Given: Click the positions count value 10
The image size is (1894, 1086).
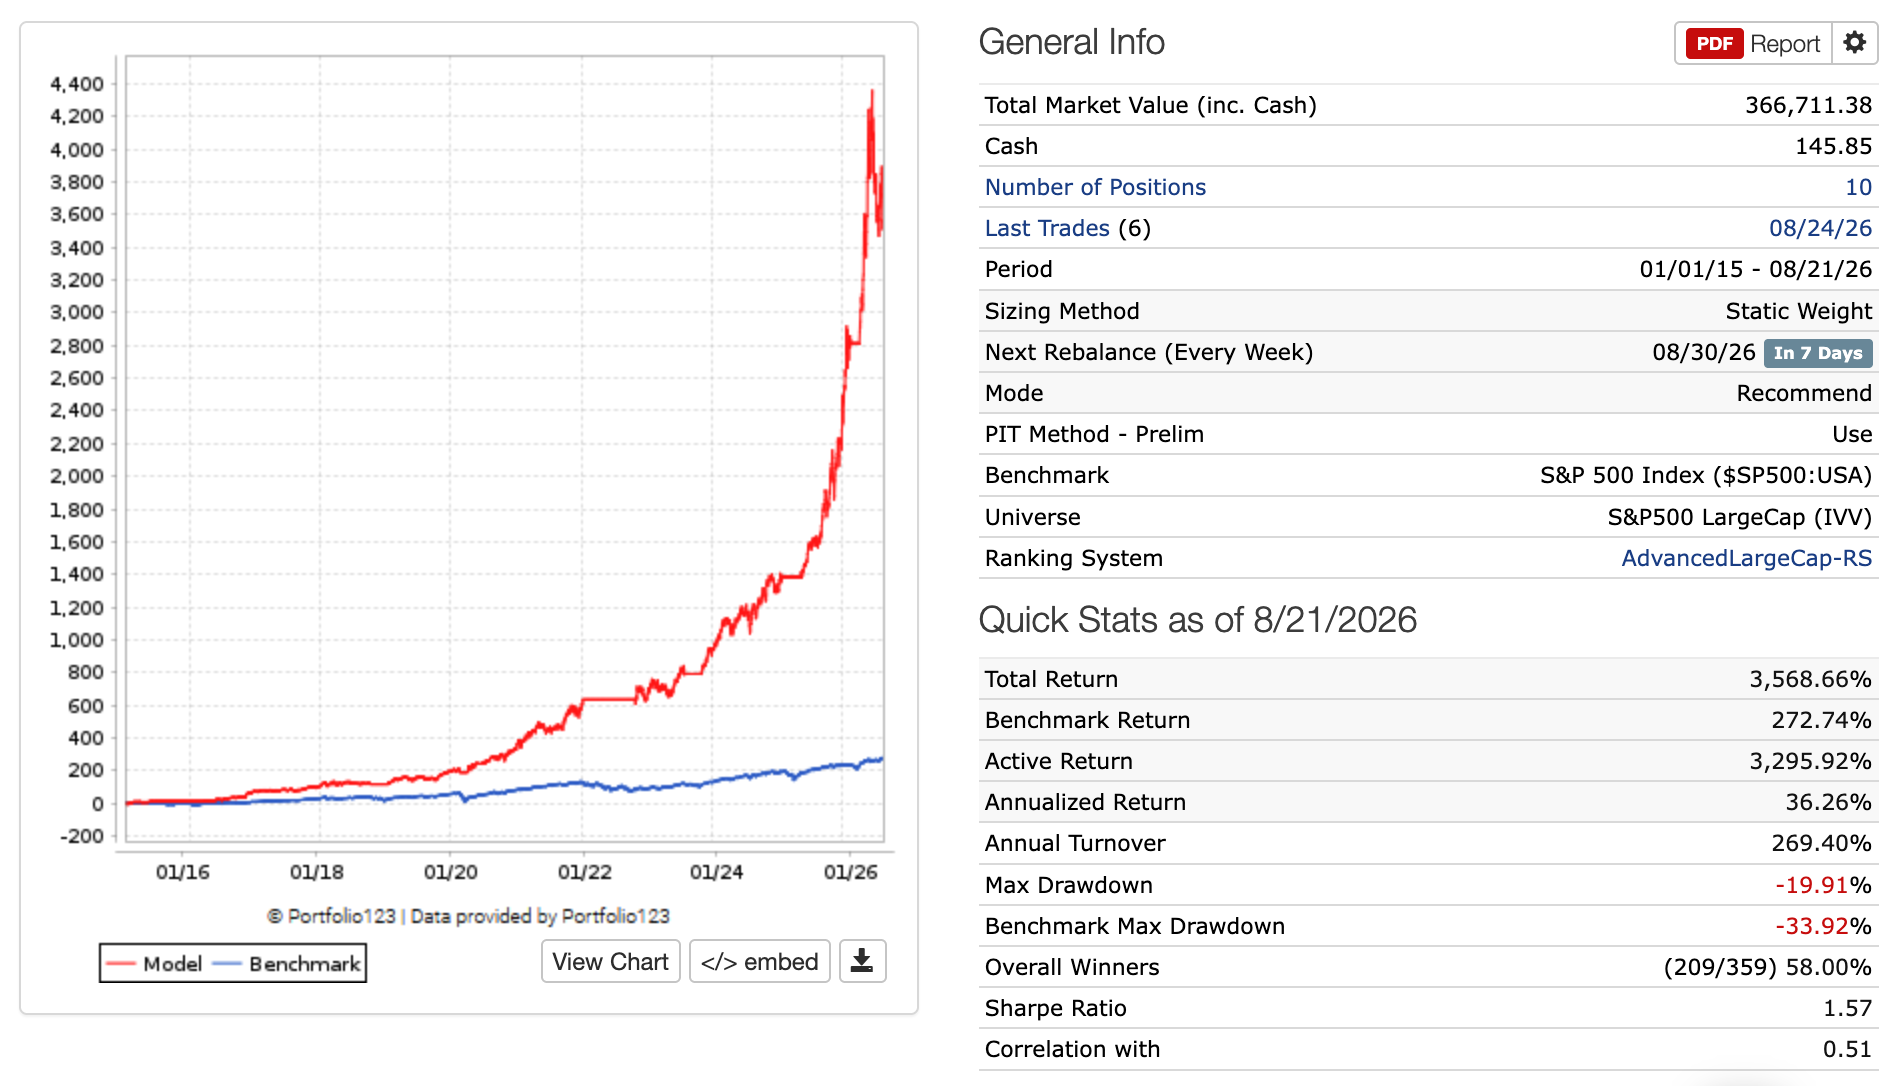Looking at the screenshot, I should pyautogui.click(x=1858, y=187).
